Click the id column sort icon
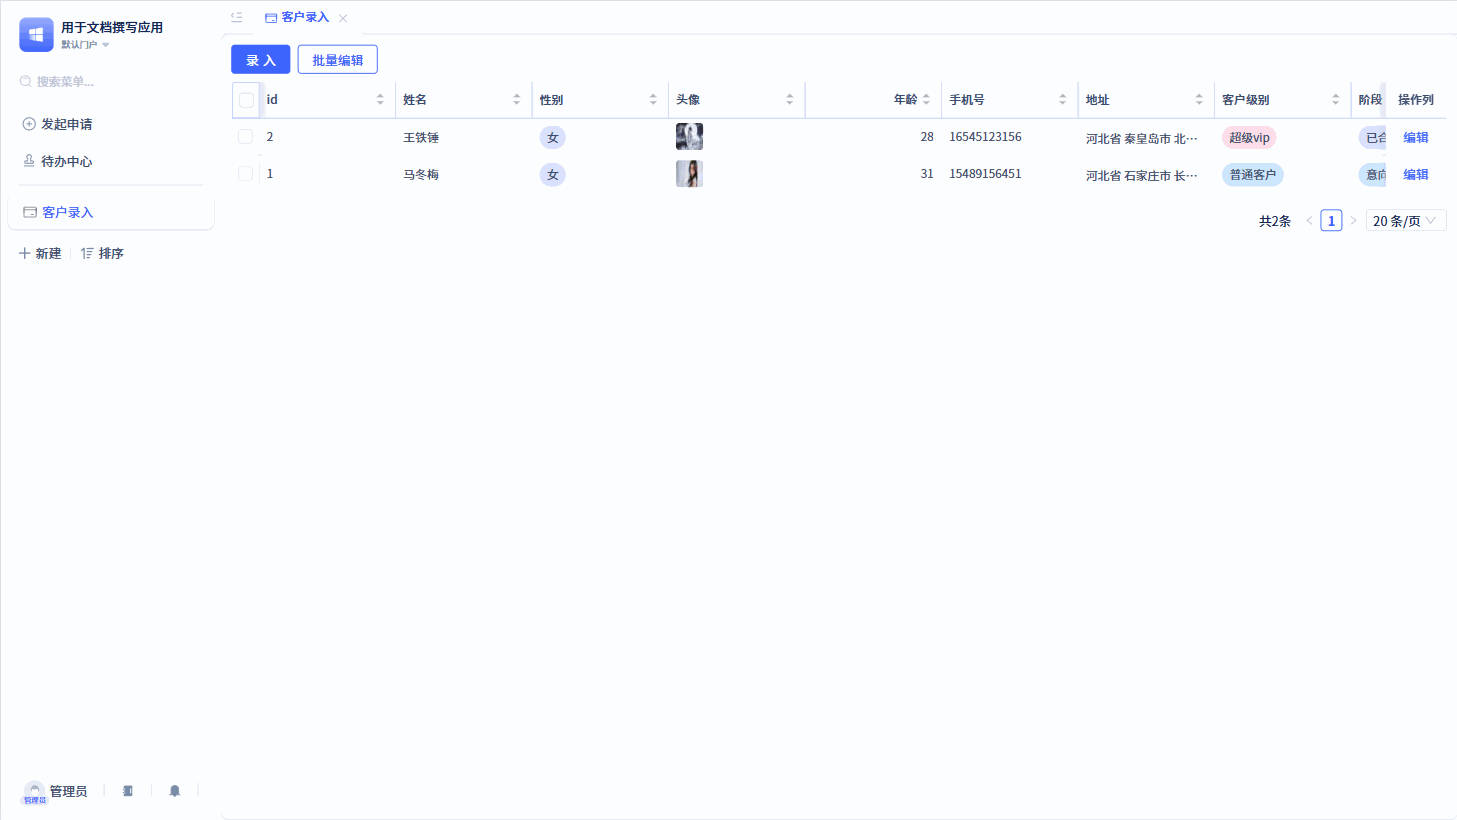1457x820 pixels. pyautogui.click(x=380, y=99)
